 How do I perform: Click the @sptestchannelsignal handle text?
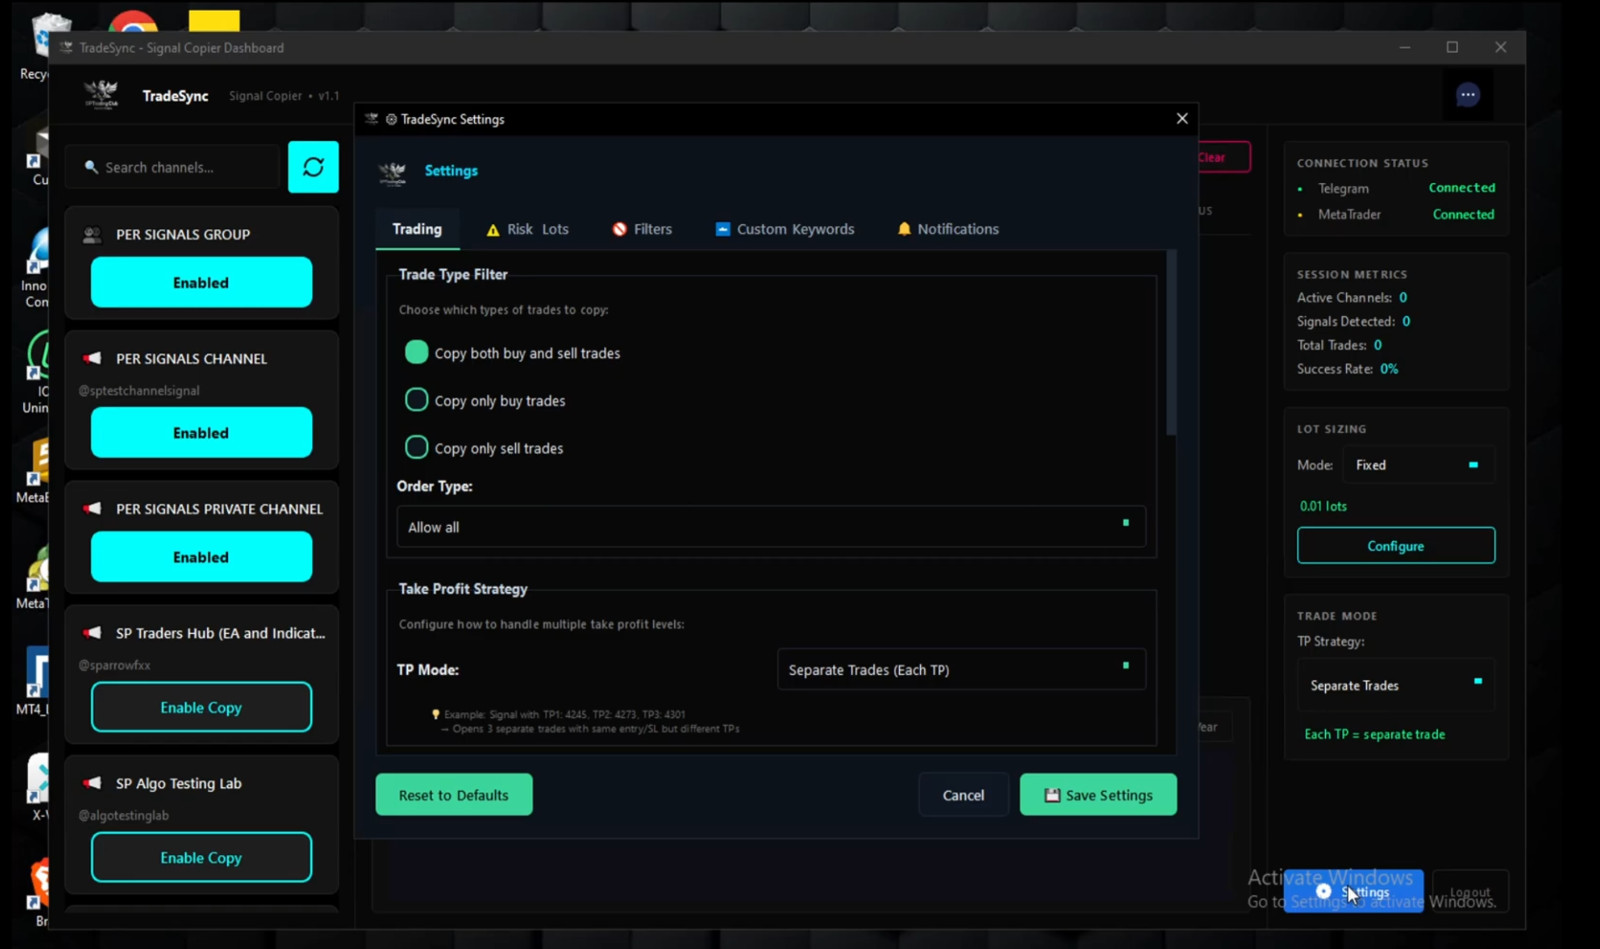[x=139, y=391]
